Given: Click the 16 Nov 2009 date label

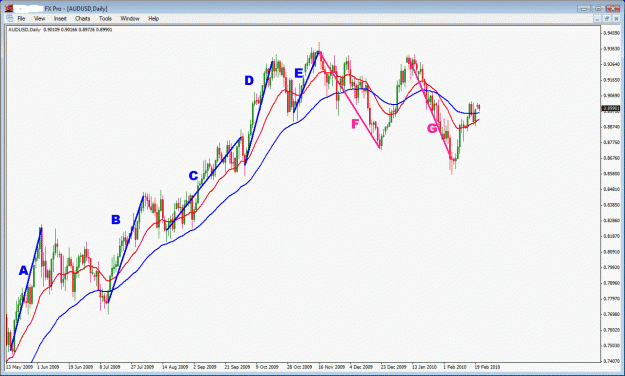Looking at the screenshot, I should click(332, 367).
